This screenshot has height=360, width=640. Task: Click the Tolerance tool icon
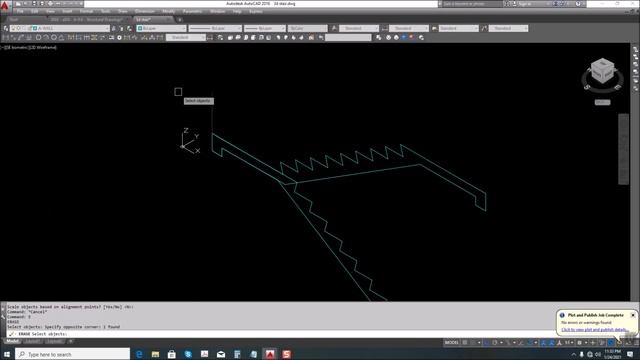click(x=111, y=38)
